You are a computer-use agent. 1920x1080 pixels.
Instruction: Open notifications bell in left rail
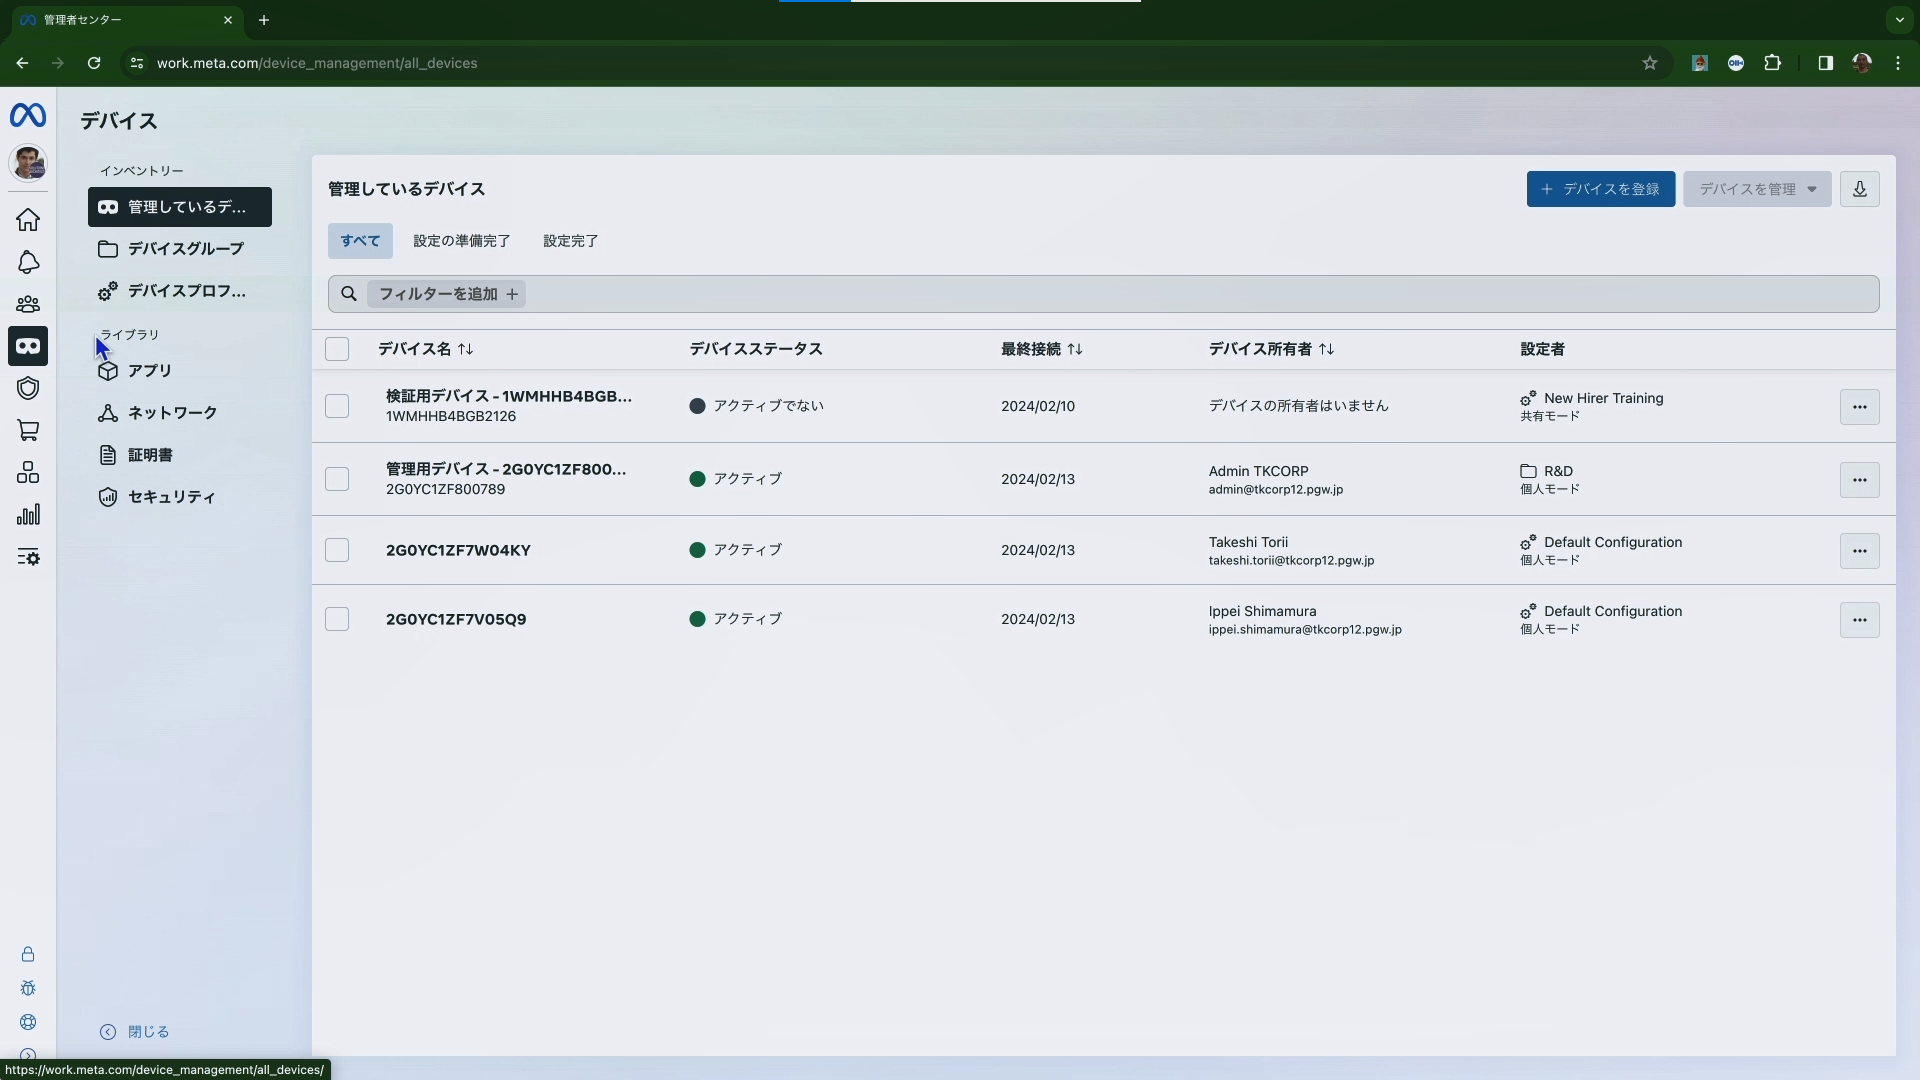coord(28,262)
